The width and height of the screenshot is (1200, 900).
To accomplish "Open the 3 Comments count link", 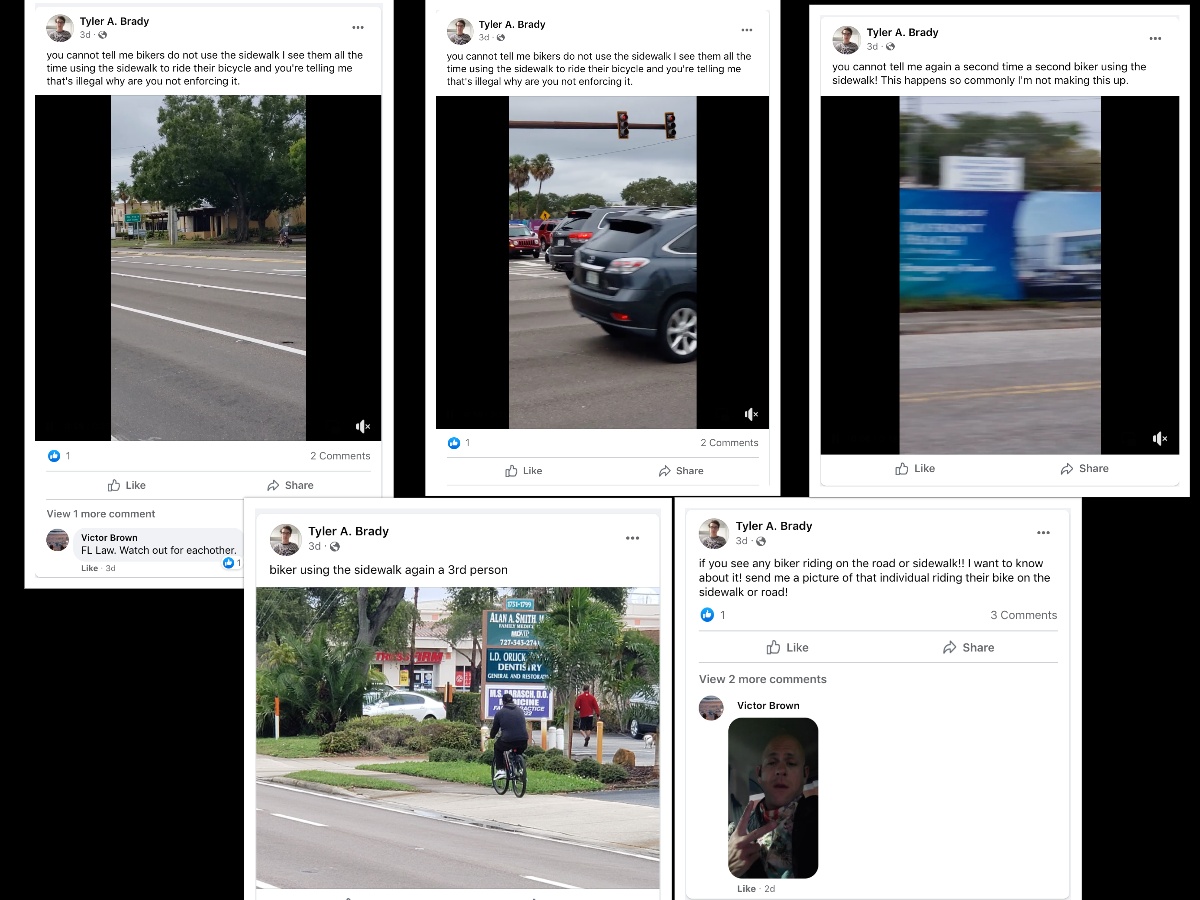I will click(x=1024, y=615).
